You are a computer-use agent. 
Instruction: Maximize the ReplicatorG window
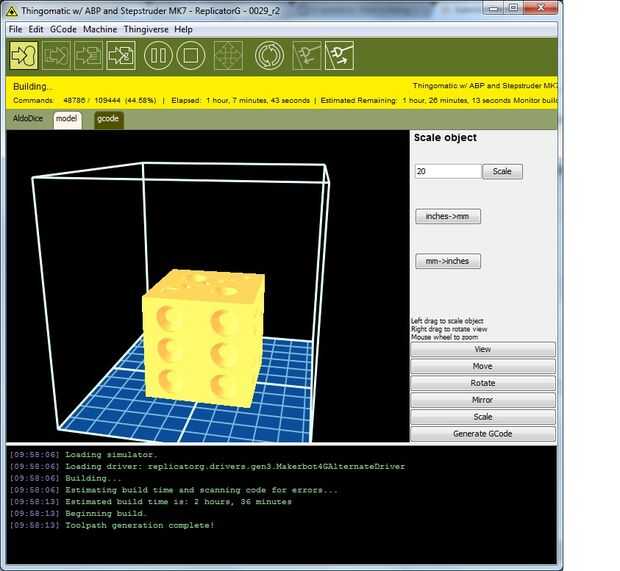513,9
